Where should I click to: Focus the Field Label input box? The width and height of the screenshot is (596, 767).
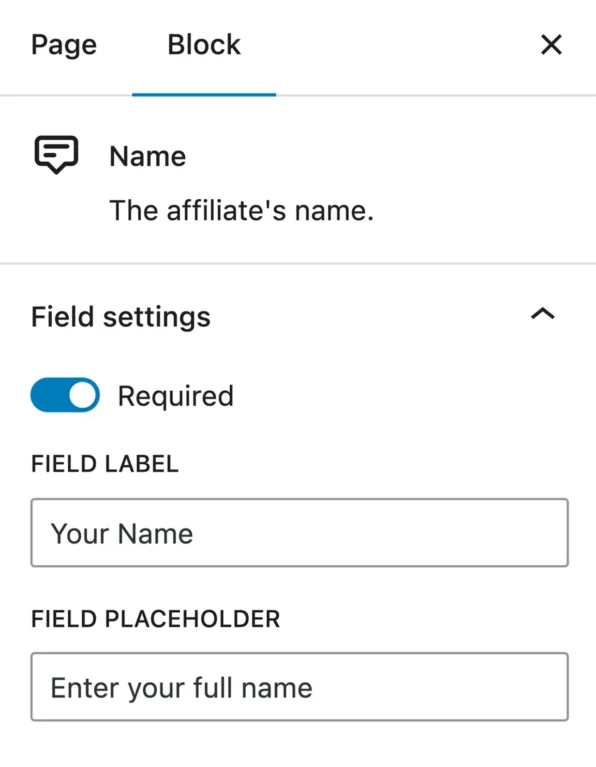point(299,533)
